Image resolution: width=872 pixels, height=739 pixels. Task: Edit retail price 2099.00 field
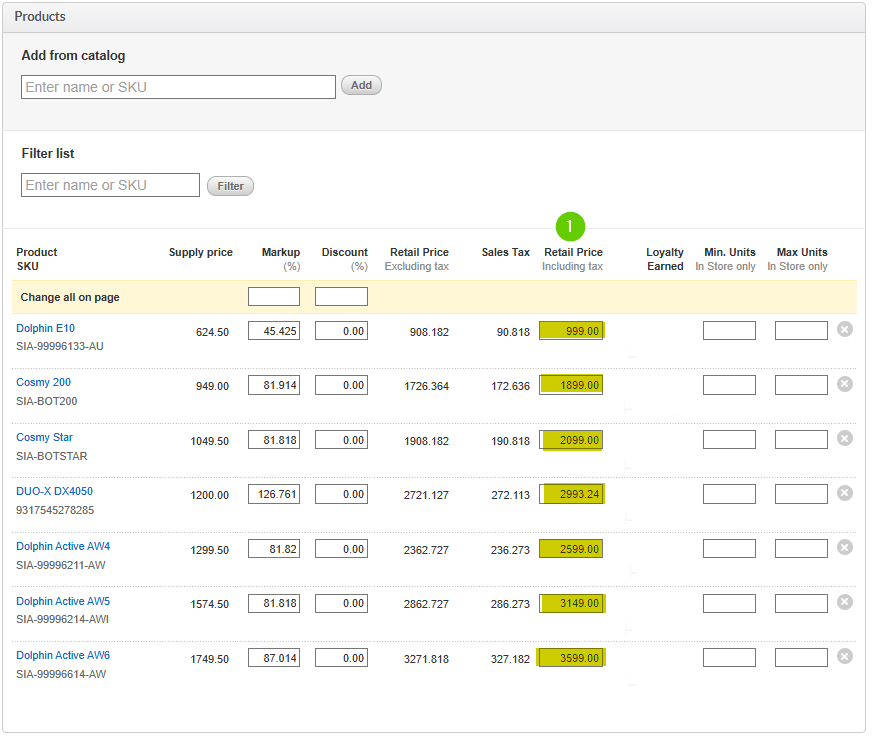point(571,440)
